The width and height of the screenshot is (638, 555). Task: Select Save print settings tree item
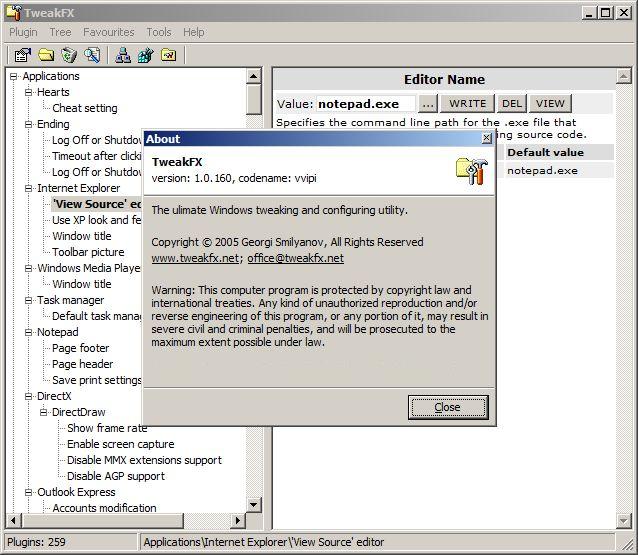(96, 380)
